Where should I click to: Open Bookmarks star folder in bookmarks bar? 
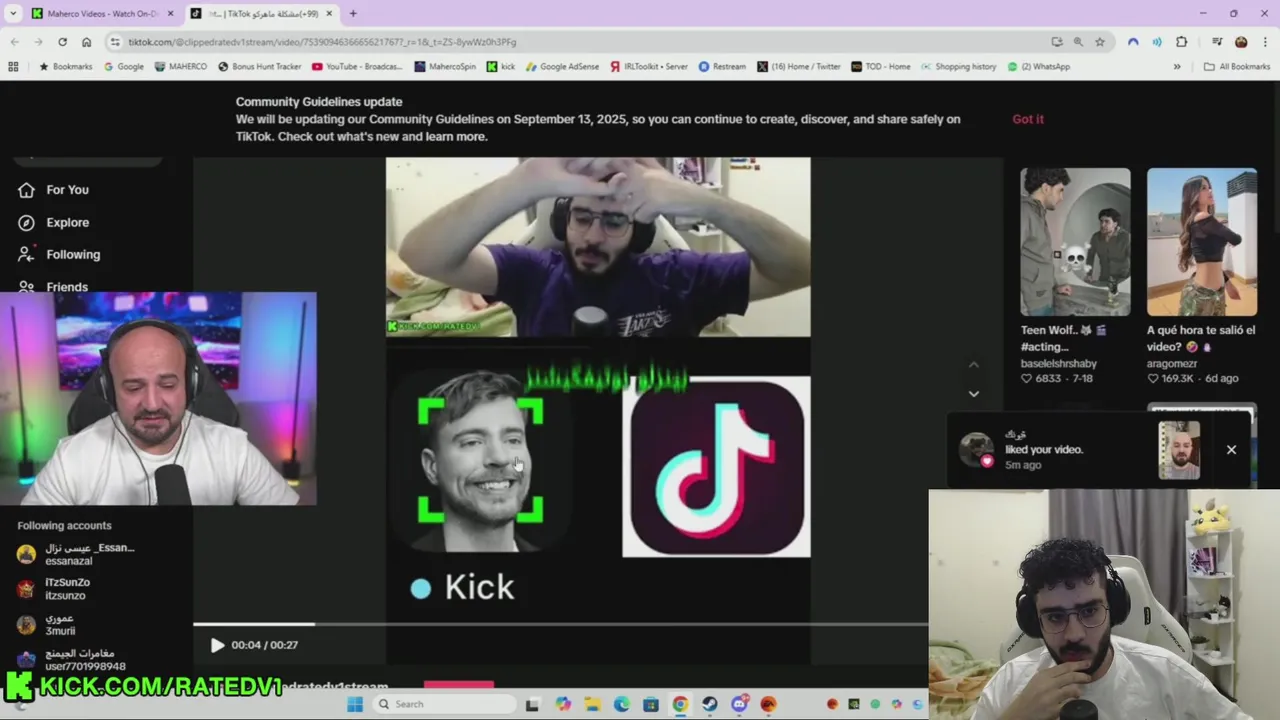tap(65, 67)
